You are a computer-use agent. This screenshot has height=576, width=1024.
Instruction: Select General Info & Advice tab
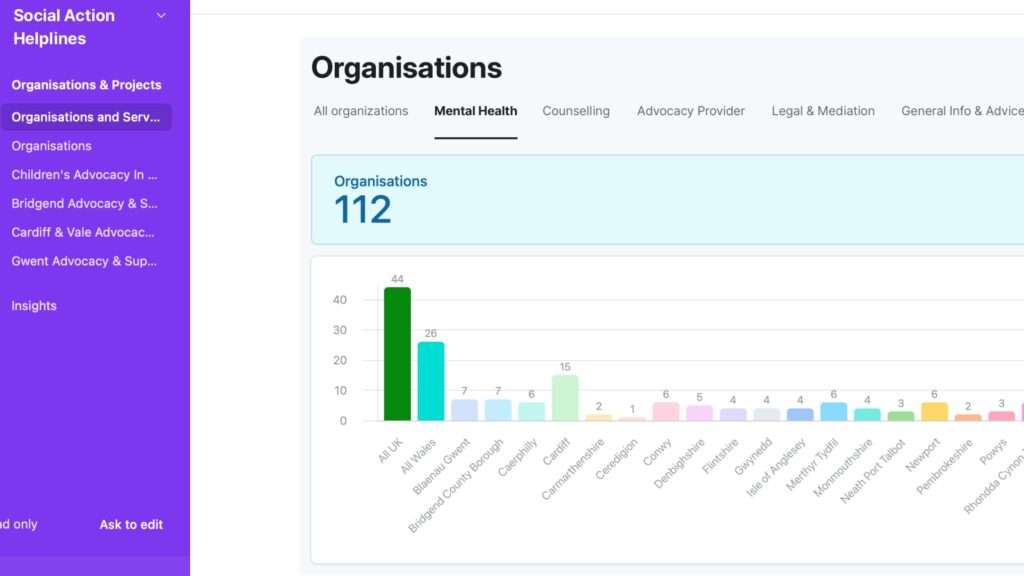coord(961,111)
